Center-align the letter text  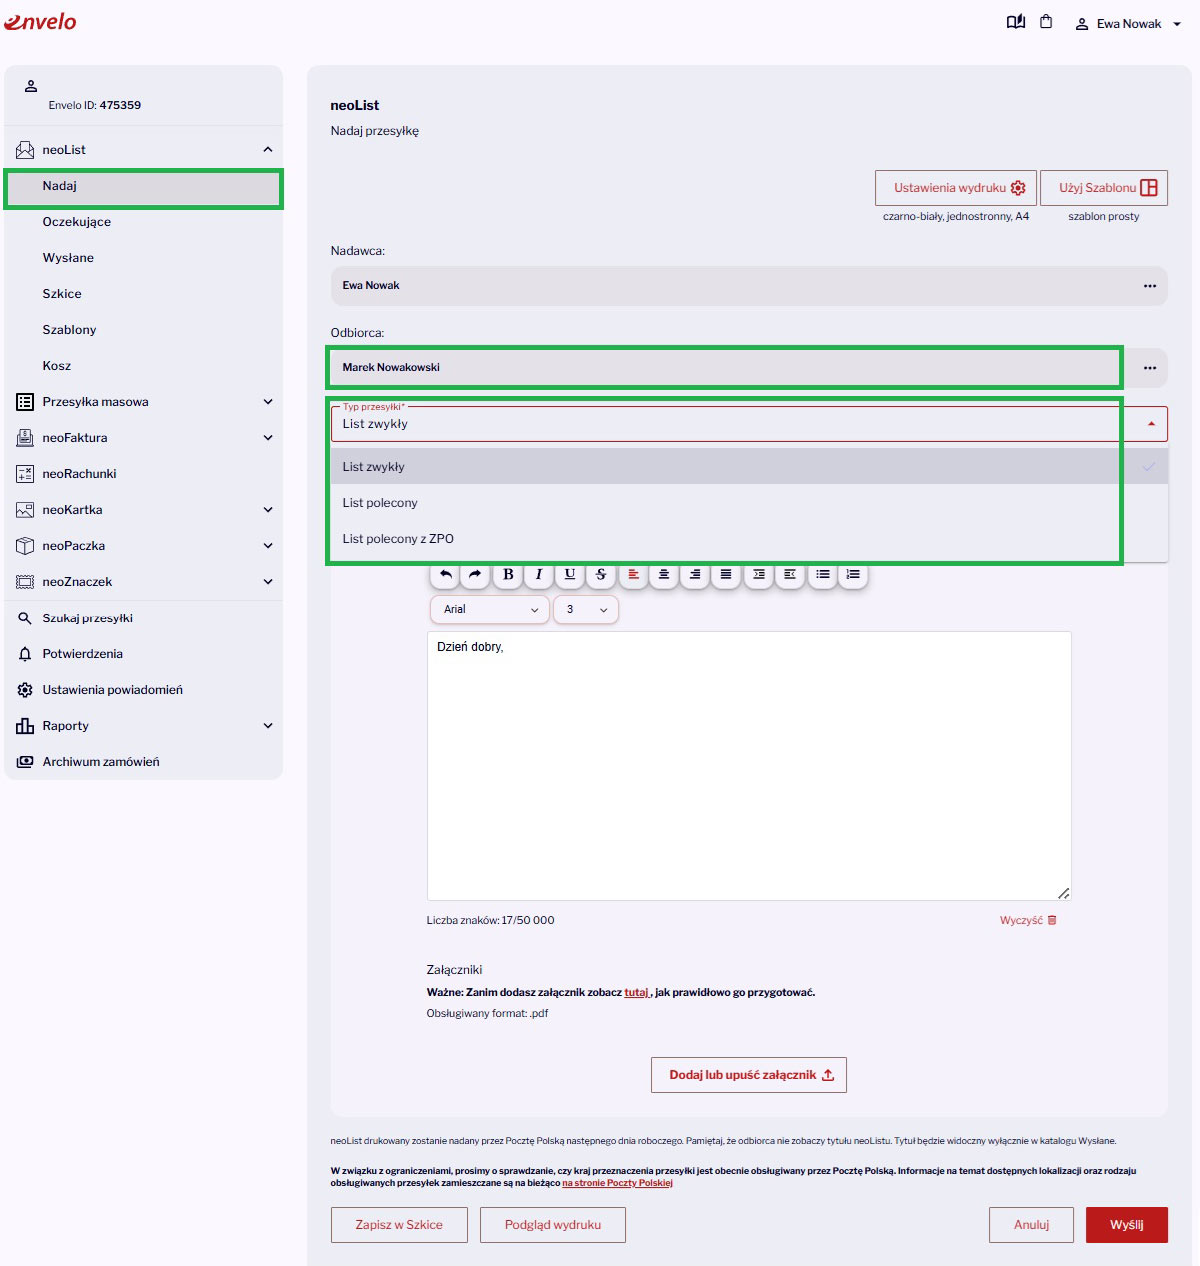coord(664,574)
